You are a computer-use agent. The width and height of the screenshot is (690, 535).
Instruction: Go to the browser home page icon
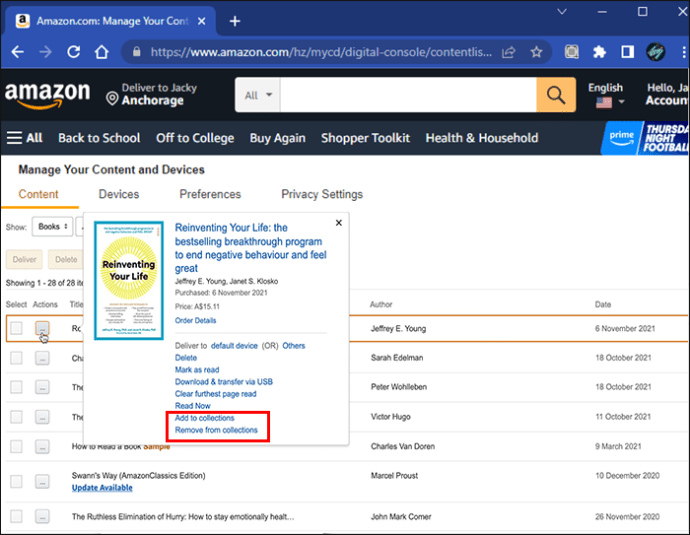[102, 52]
